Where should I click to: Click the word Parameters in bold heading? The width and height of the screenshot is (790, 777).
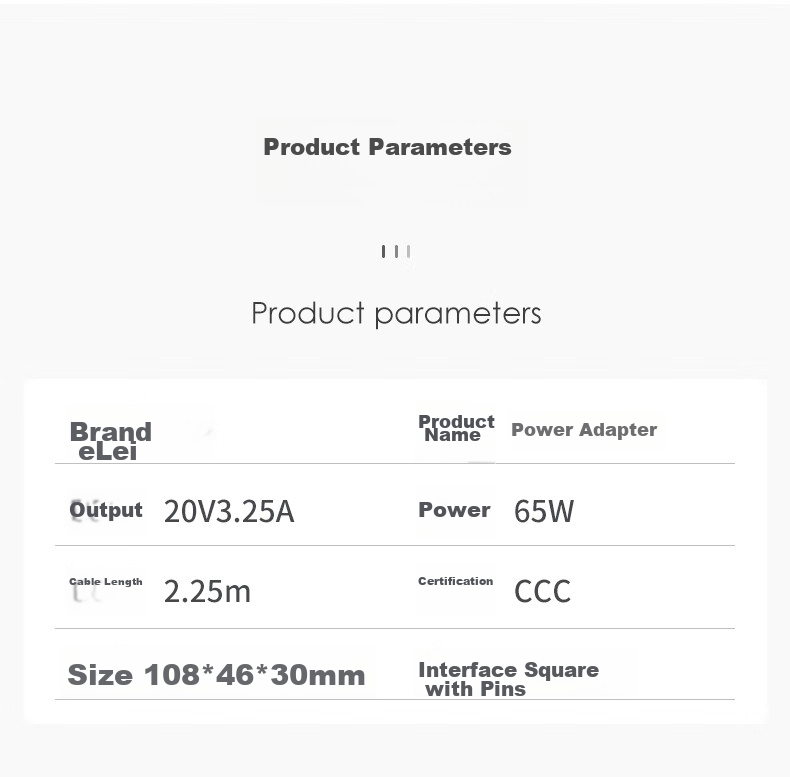coord(440,147)
